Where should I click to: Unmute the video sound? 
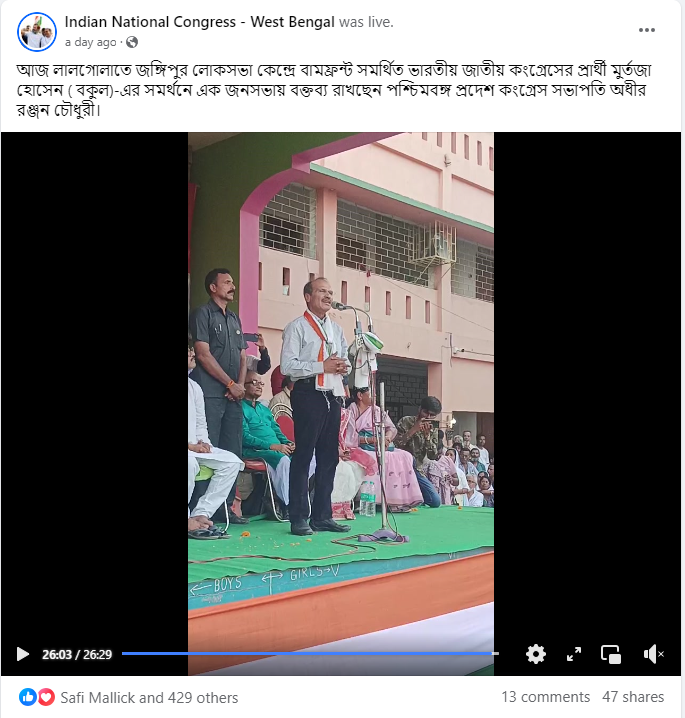[653, 654]
